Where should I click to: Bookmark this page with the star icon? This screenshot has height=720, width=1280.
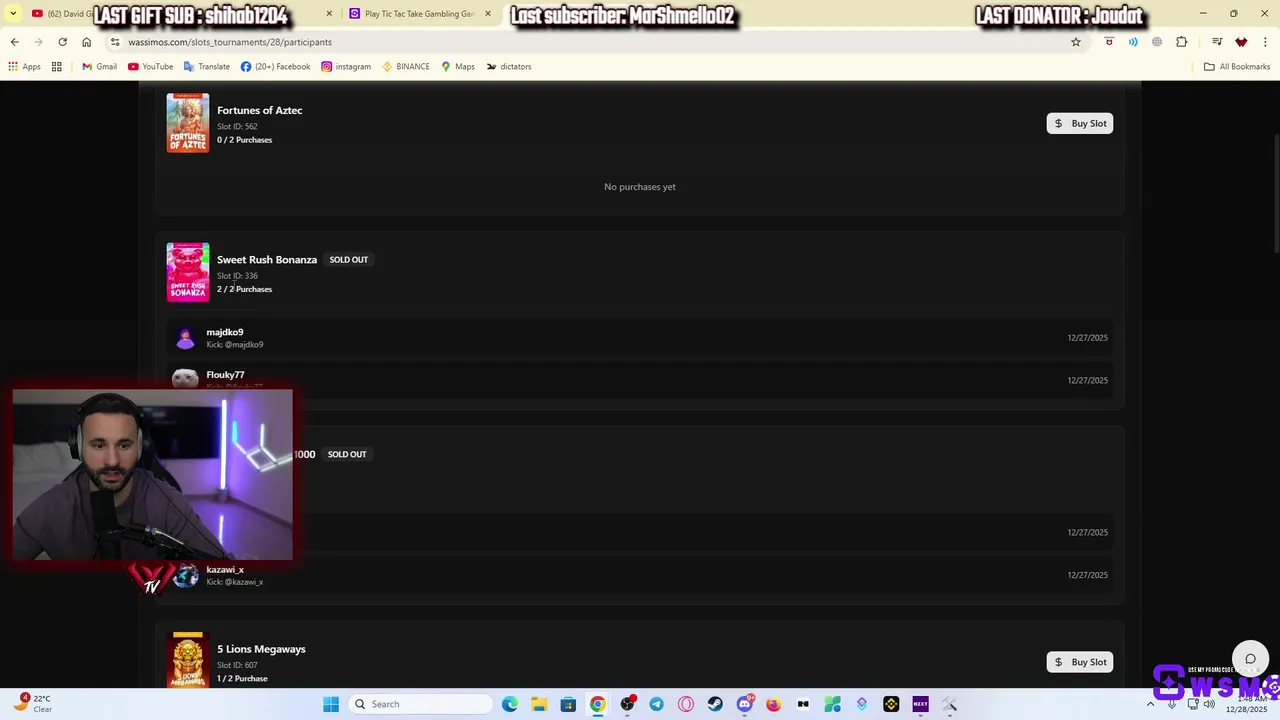coord(1076,42)
